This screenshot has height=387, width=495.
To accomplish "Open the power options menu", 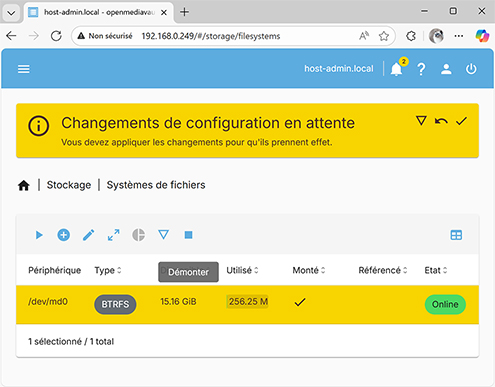I will pos(471,69).
